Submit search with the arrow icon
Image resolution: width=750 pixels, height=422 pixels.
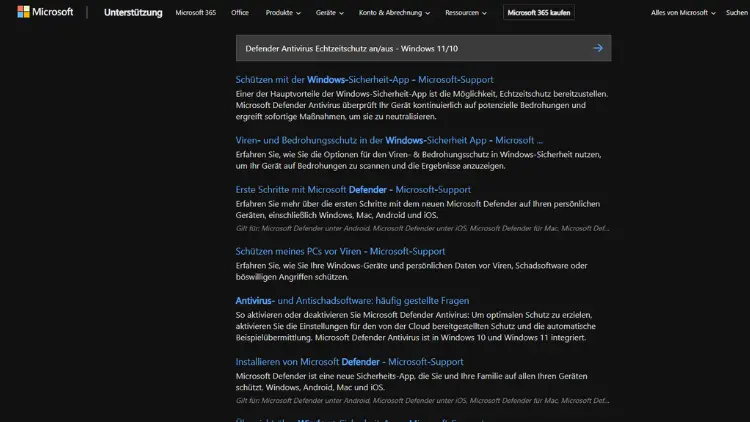(x=598, y=48)
